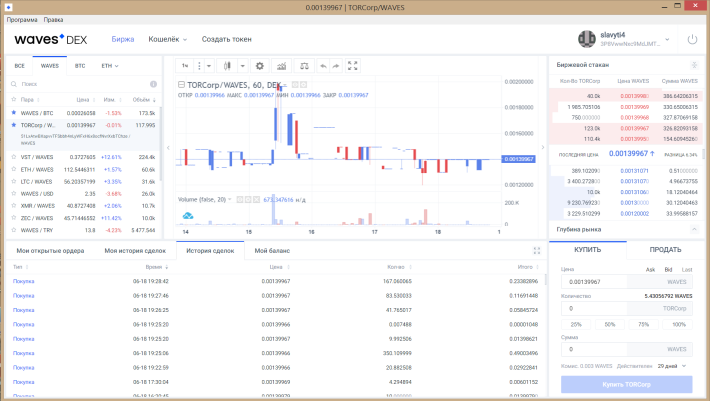Open the Программа menu
Image resolution: width=710 pixels, height=401 pixels.
22,19
